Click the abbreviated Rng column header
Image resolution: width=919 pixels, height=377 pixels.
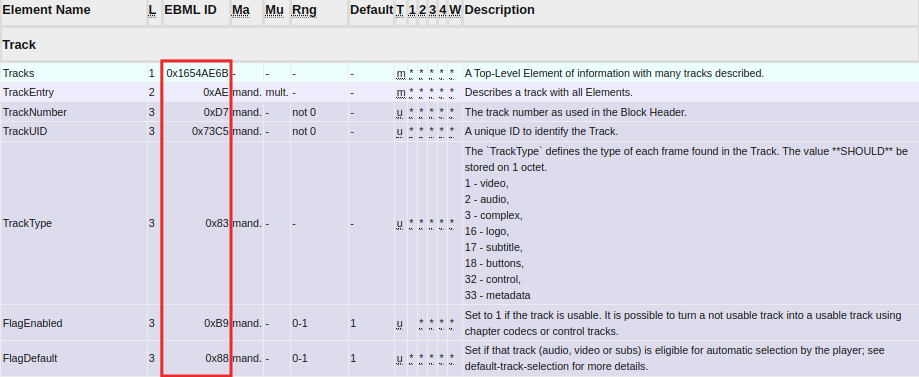click(x=304, y=10)
